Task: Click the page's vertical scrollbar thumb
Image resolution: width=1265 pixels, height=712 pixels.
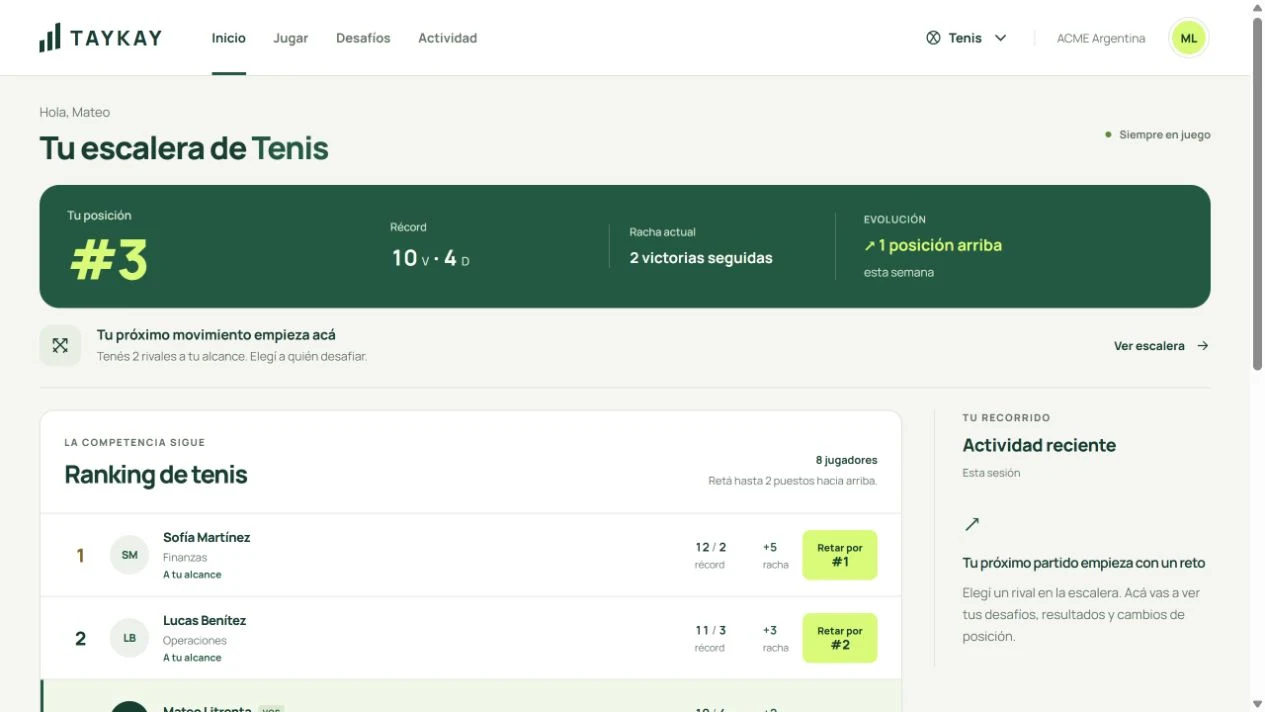Action: 1257,195
